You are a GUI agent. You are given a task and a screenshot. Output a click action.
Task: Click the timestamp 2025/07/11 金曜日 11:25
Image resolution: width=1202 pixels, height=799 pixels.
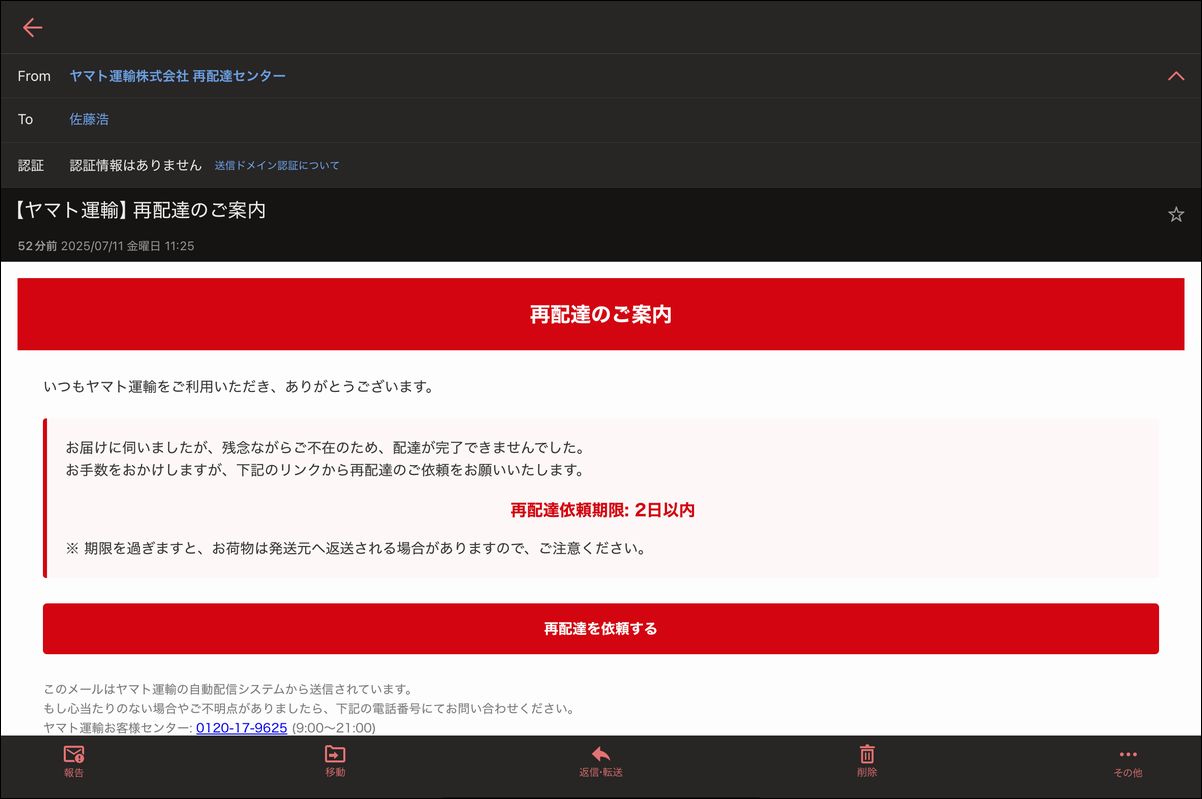coord(127,246)
